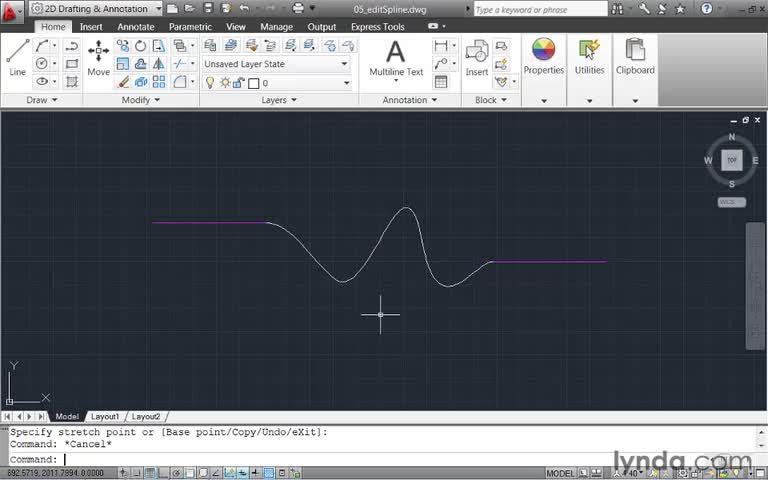Expand the Layers panel
The width and height of the screenshot is (768, 480).
pos(279,100)
